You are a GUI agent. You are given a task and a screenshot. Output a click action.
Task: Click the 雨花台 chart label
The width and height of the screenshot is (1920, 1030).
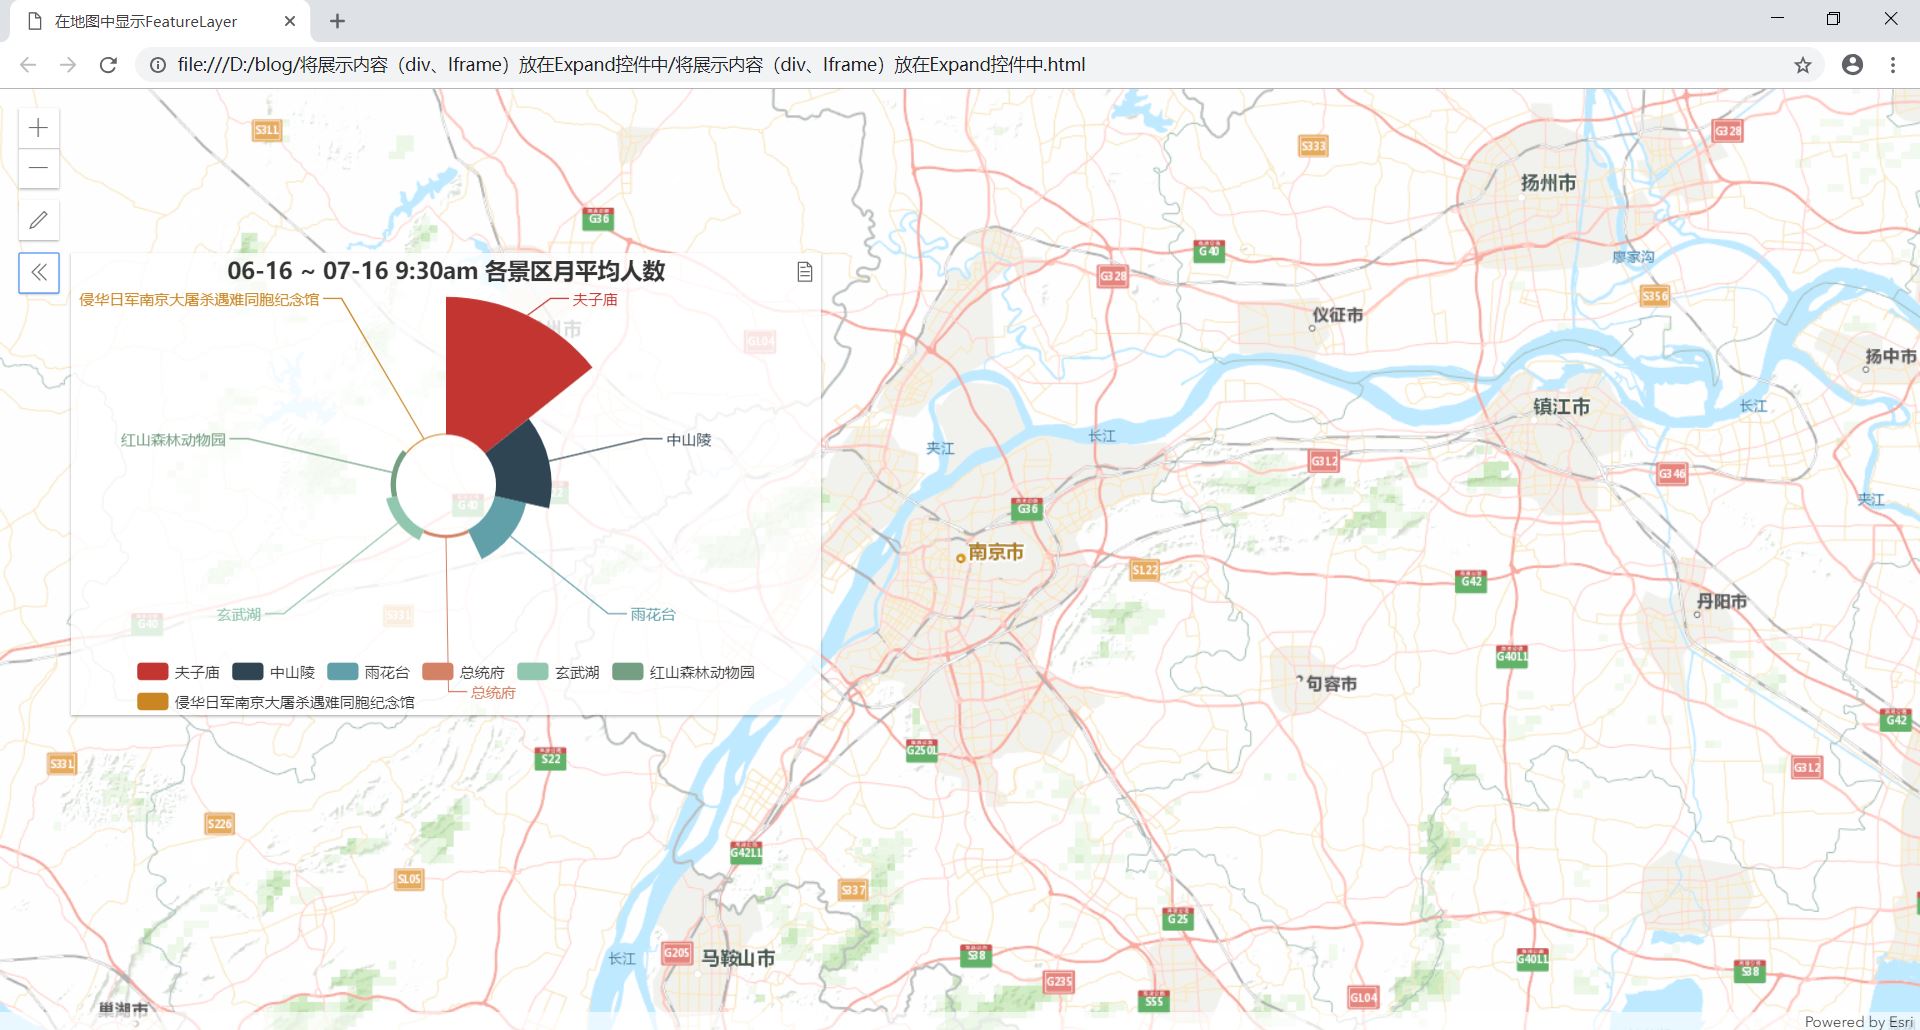point(653,614)
